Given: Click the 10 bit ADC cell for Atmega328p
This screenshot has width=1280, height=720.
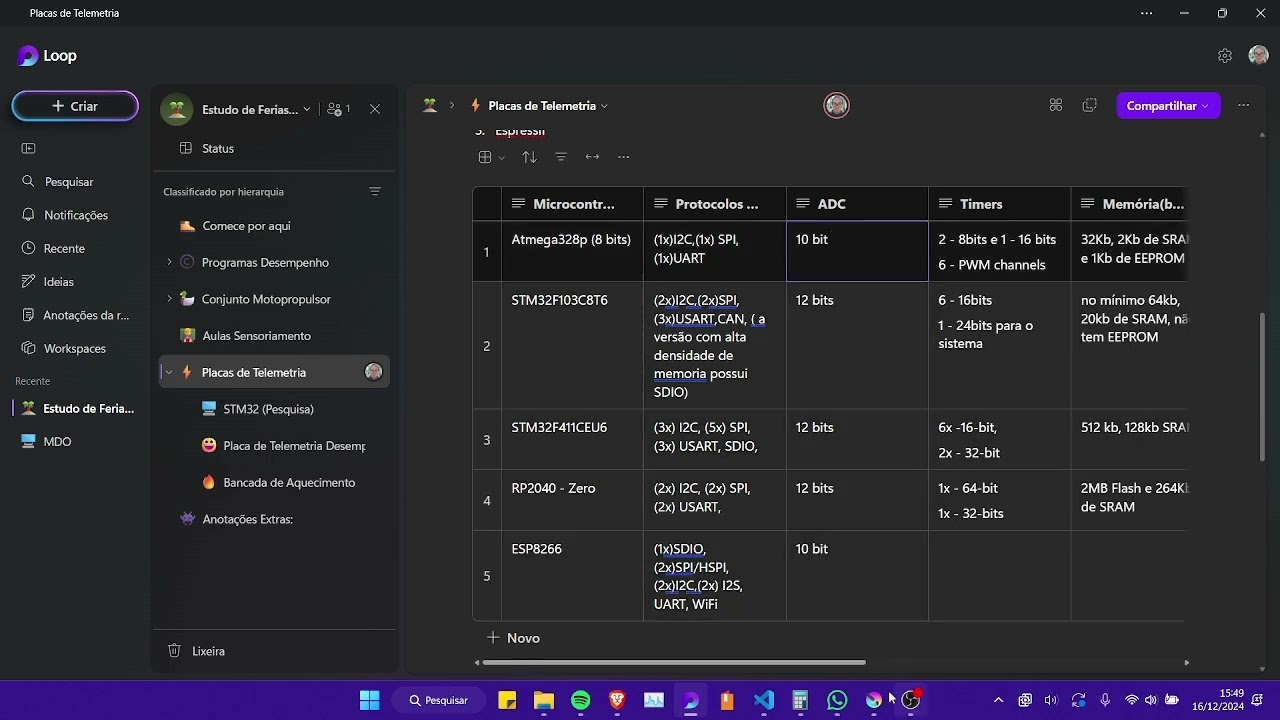Looking at the screenshot, I should point(857,251).
